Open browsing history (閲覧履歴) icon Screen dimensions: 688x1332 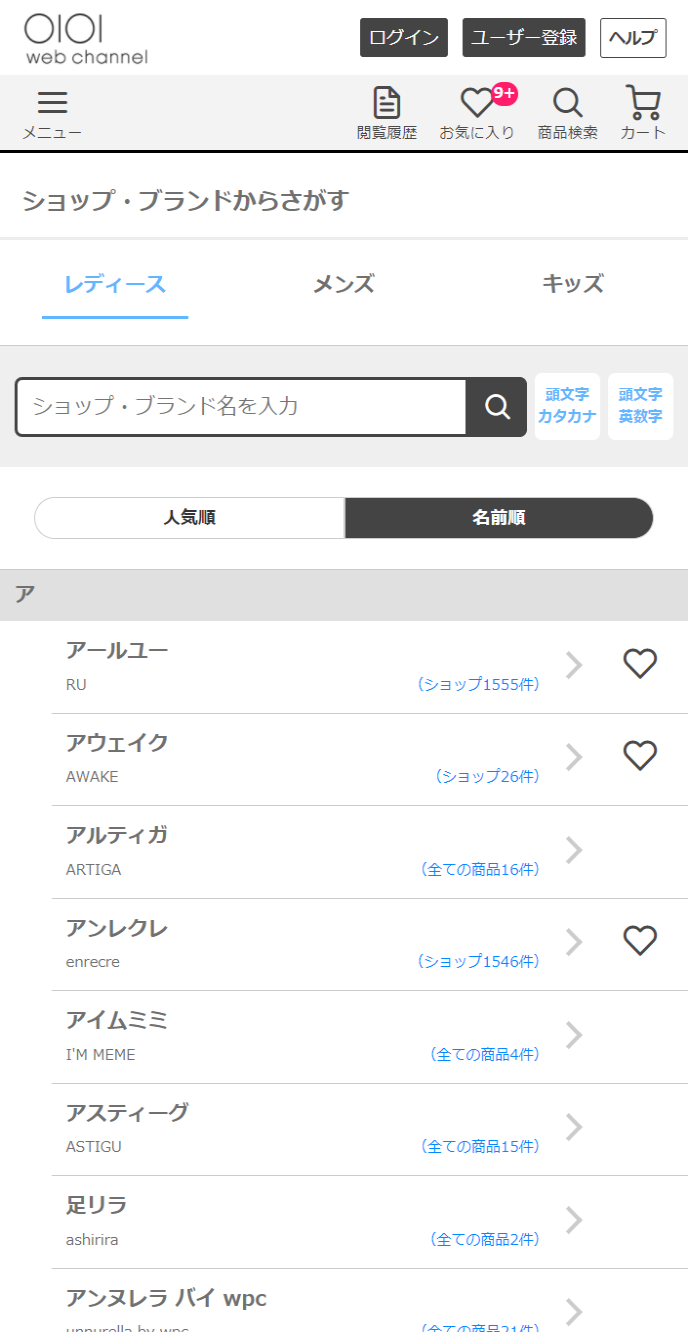pyautogui.click(x=387, y=104)
